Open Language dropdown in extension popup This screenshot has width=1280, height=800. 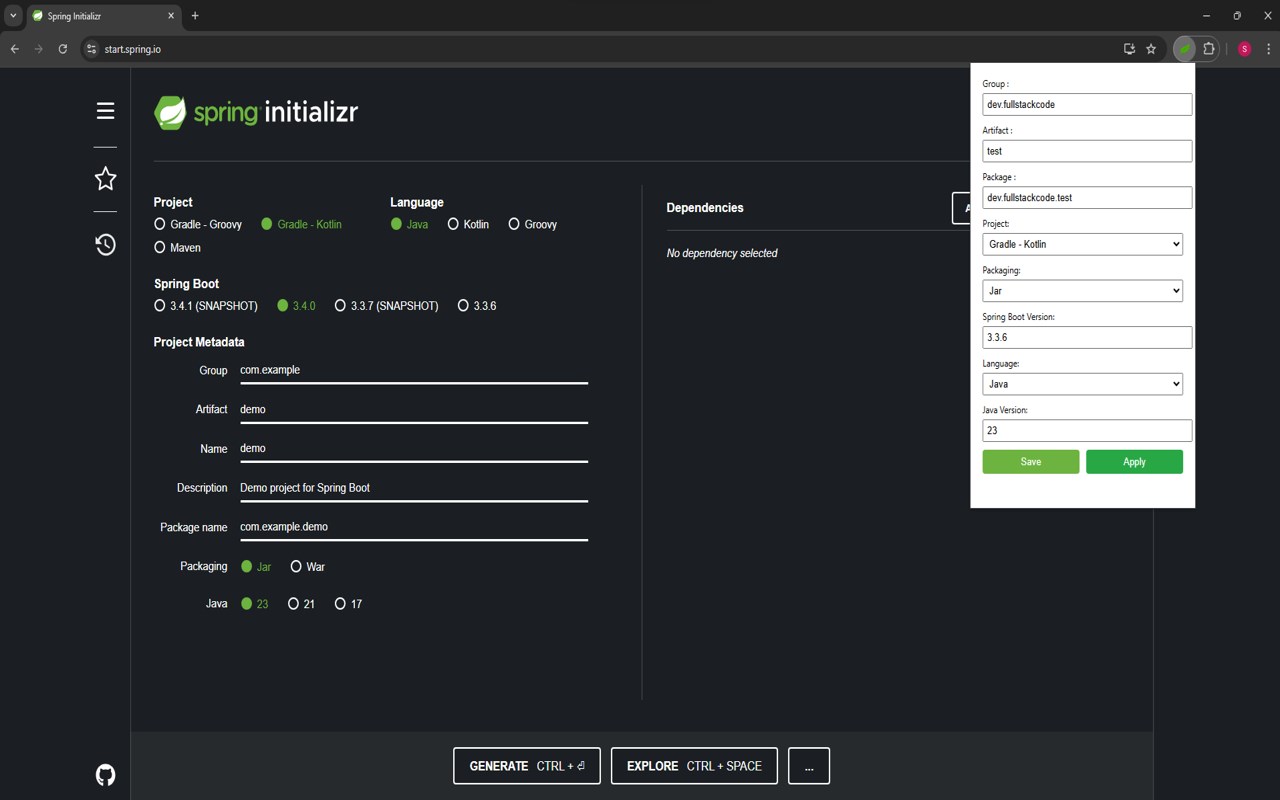[x=1083, y=384]
